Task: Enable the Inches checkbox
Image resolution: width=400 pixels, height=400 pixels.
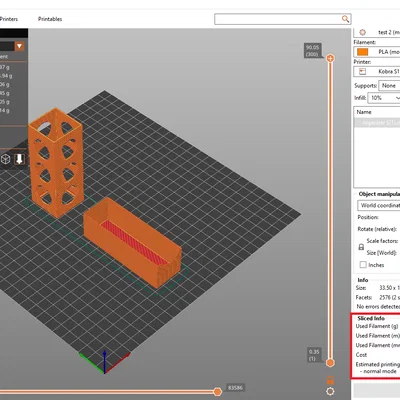Action: pyautogui.click(x=363, y=265)
